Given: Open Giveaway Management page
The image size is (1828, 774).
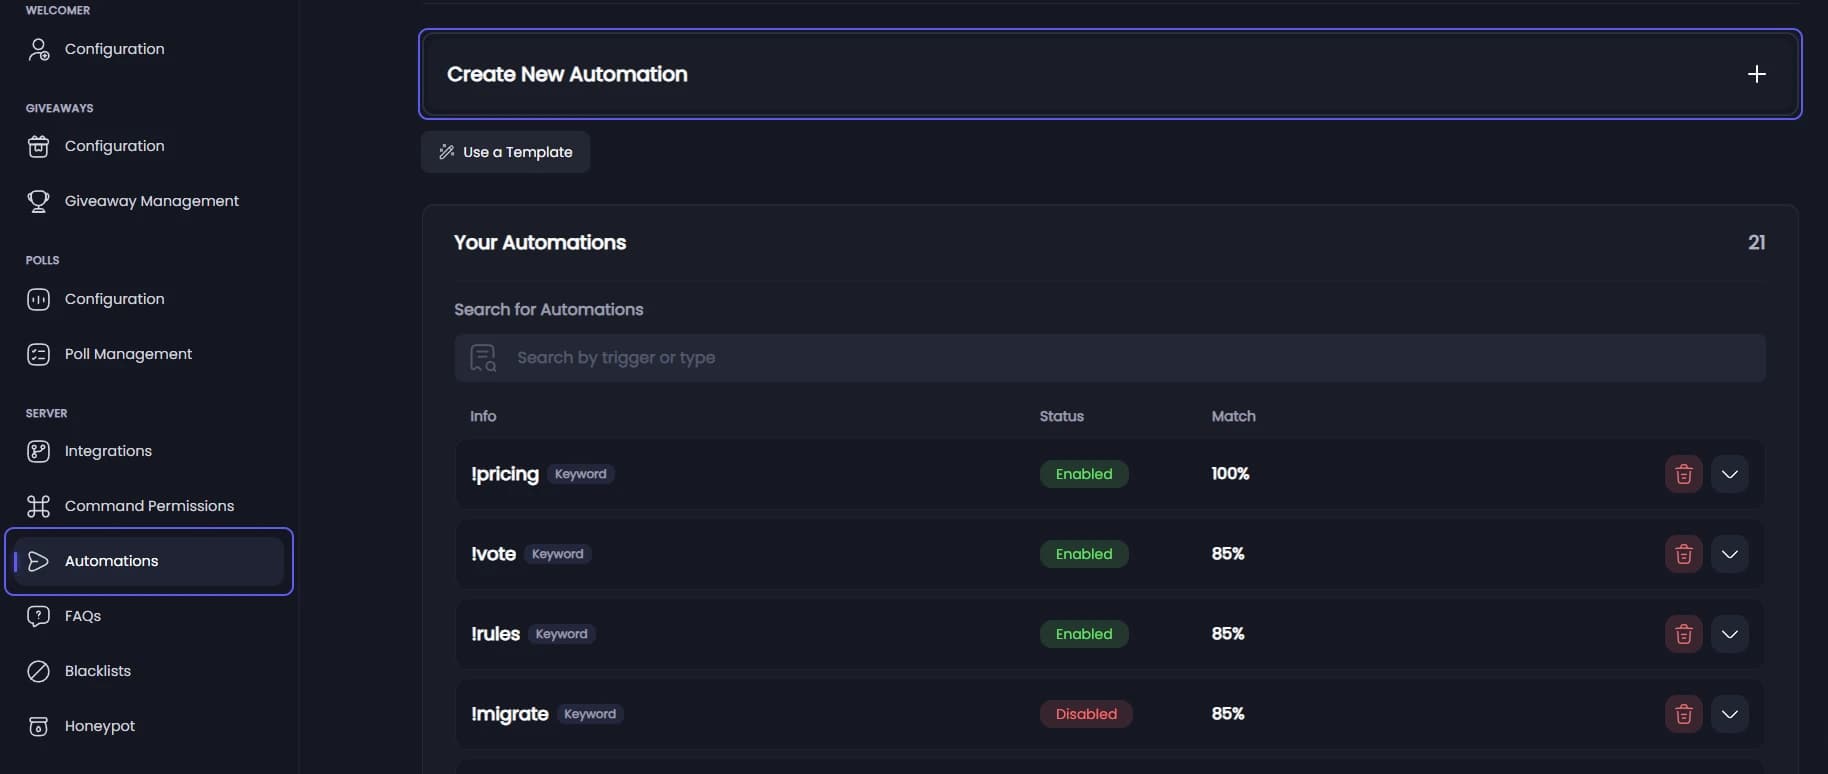Looking at the screenshot, I should click(x=151, y=201).
